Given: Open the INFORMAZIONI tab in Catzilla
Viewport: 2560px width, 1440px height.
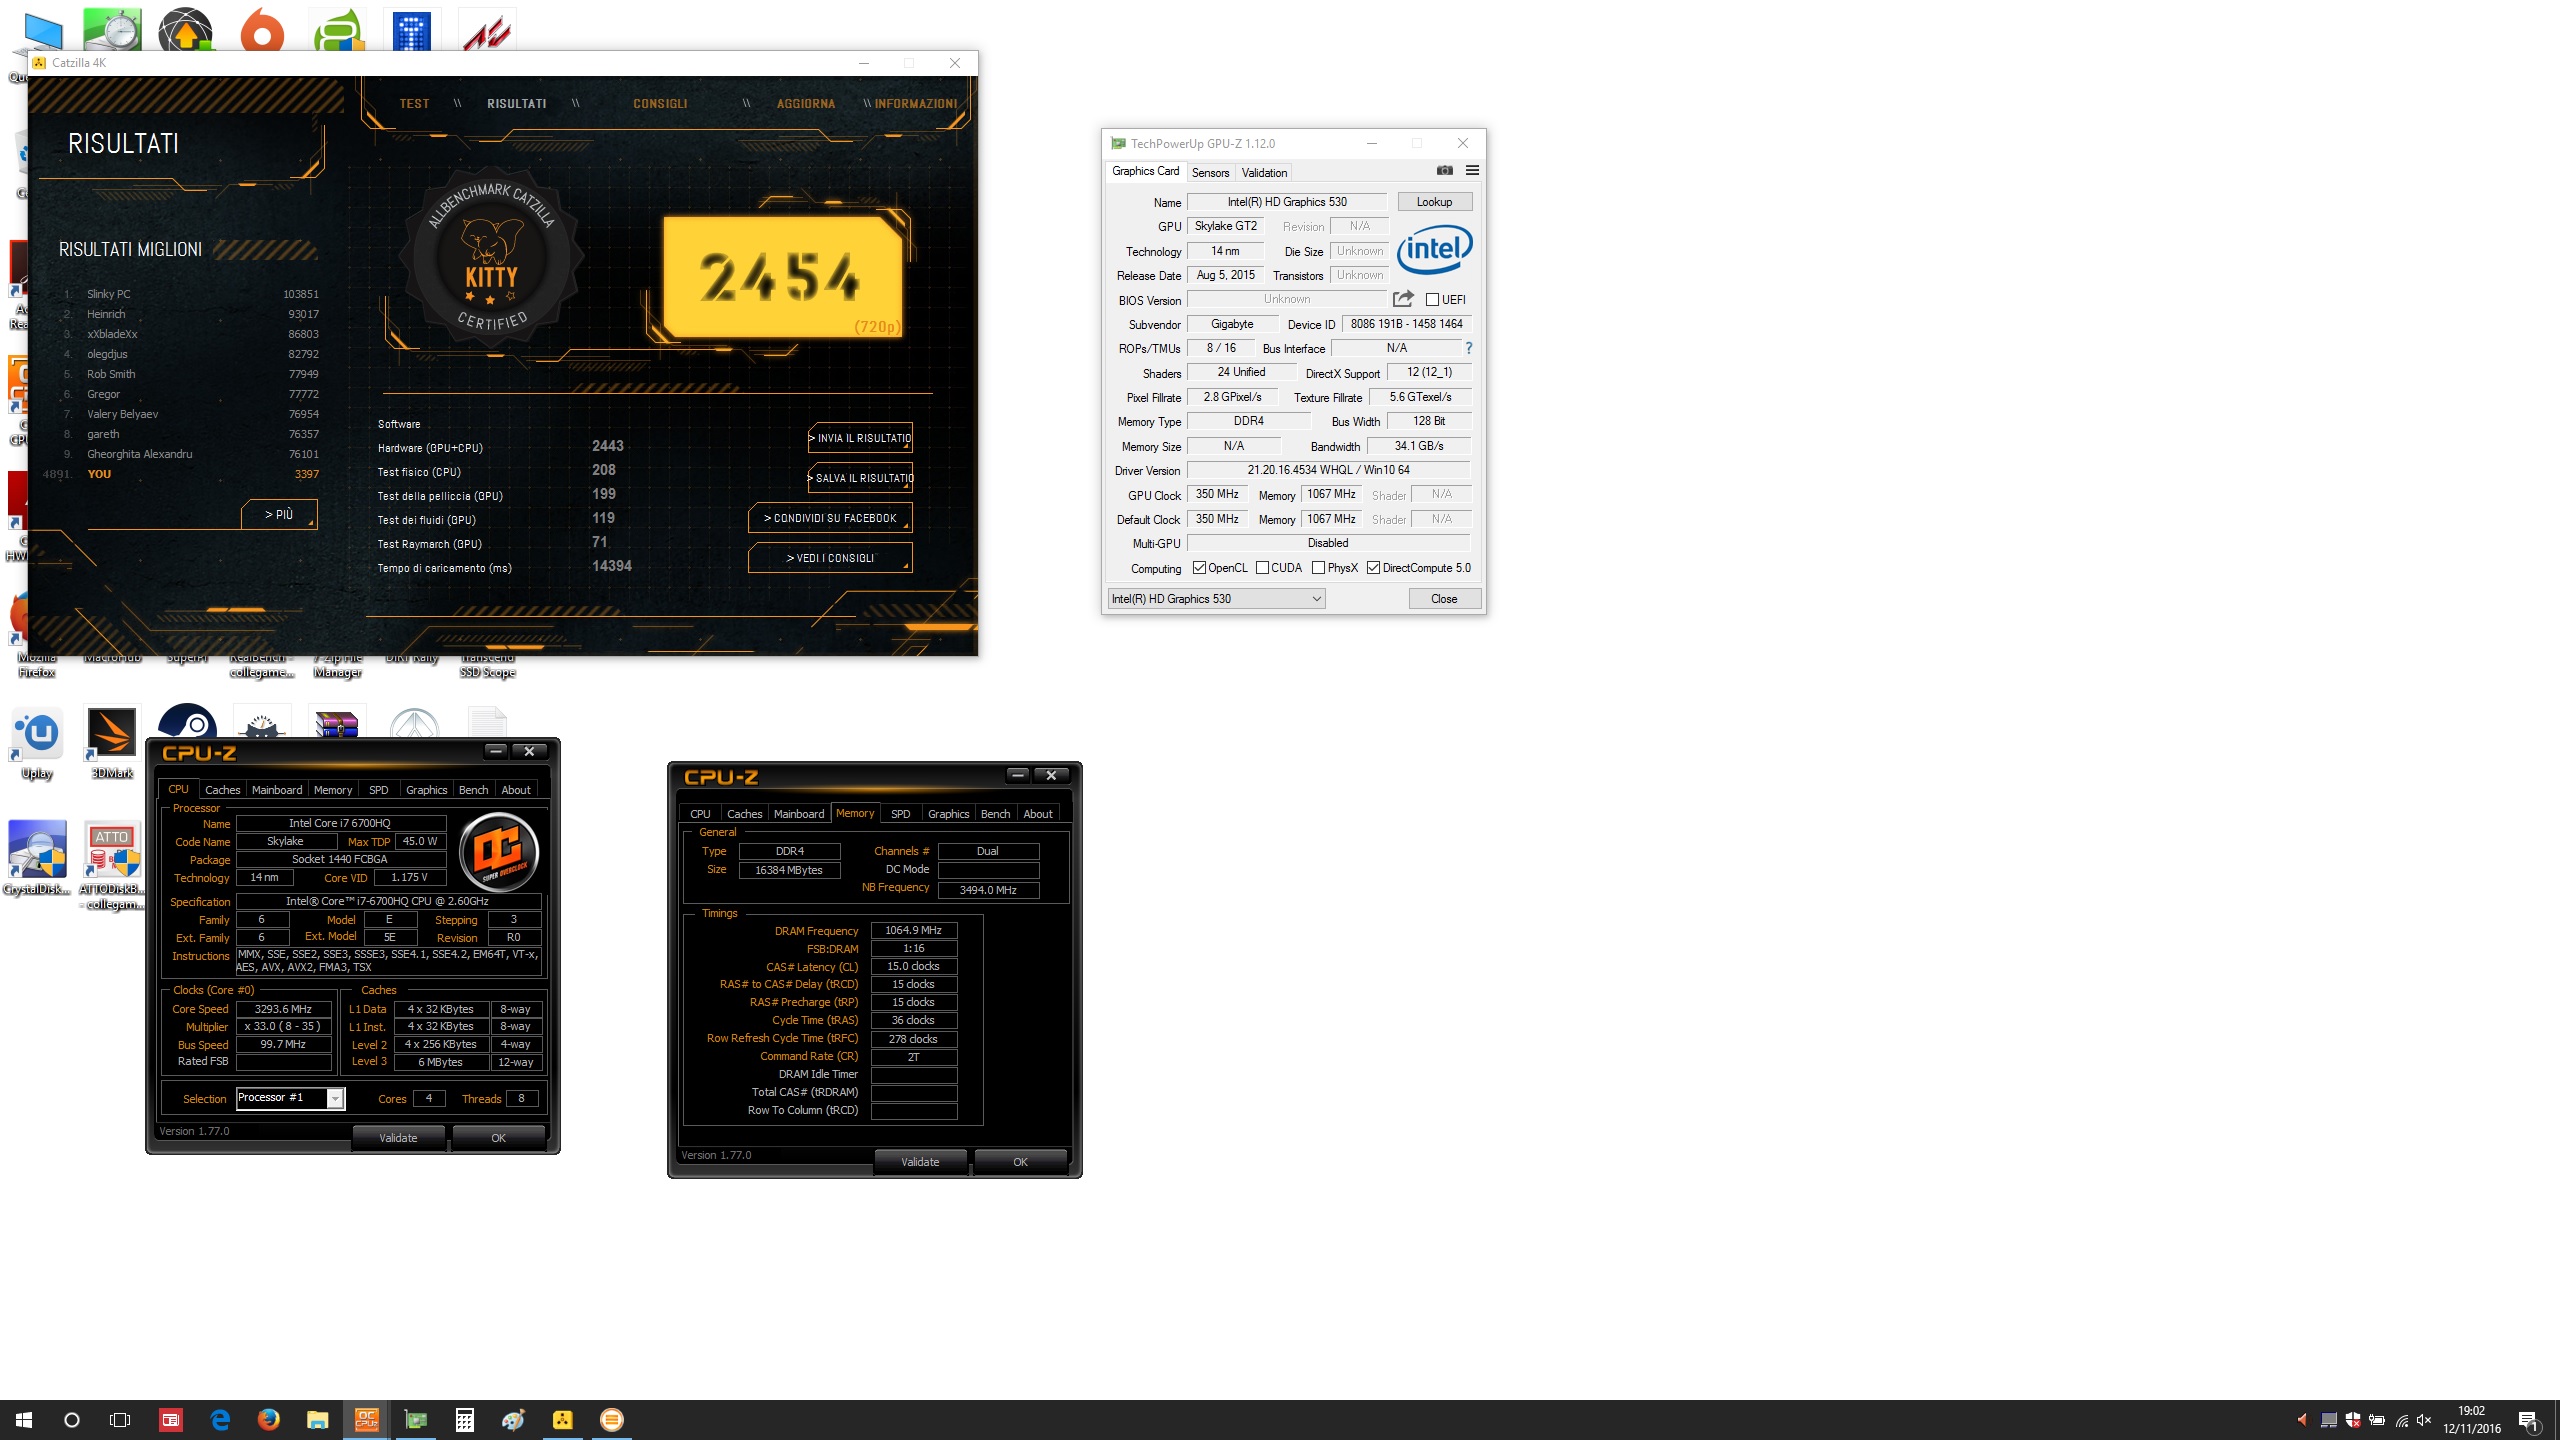Looking at the screenshot, I should pyautogui.click(x=916, y=104).
